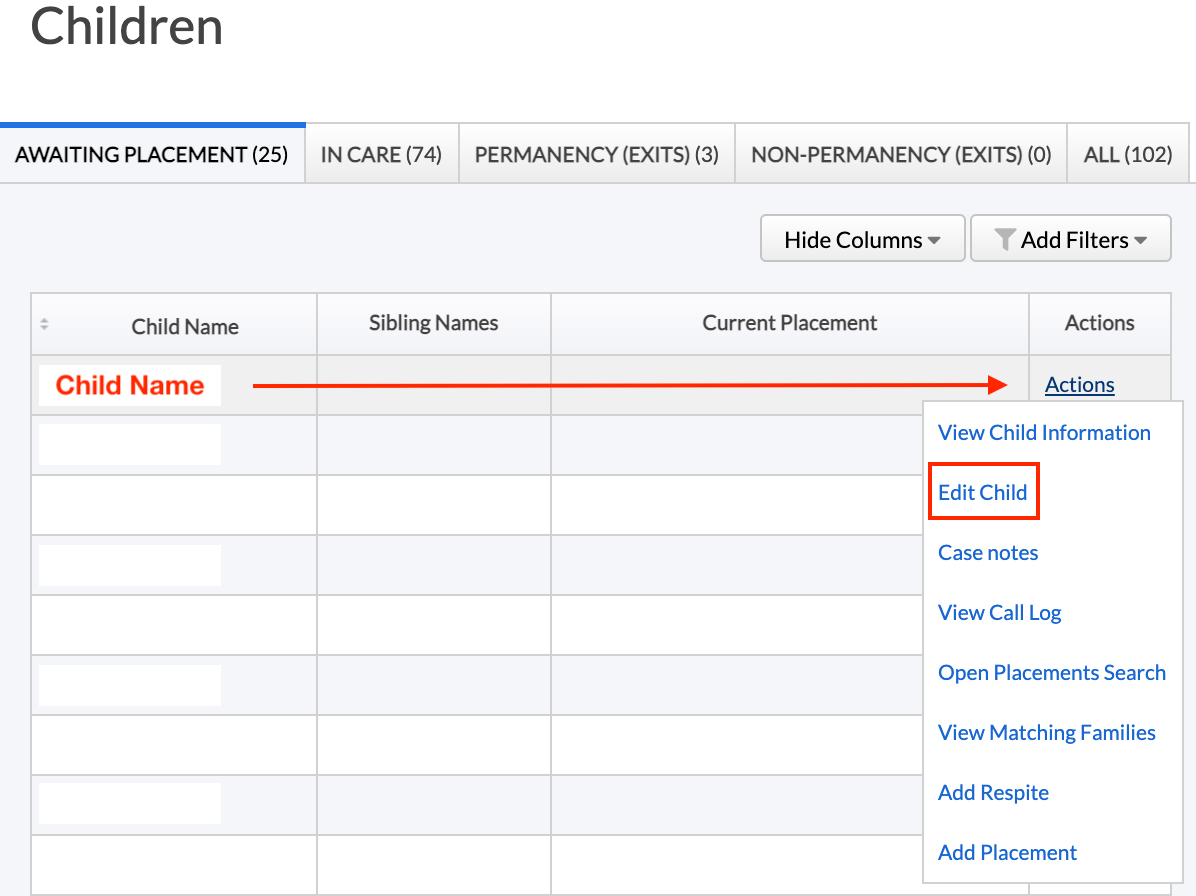Open the Hide Columns dropdown
The image size is (1196, 896).
862,240
